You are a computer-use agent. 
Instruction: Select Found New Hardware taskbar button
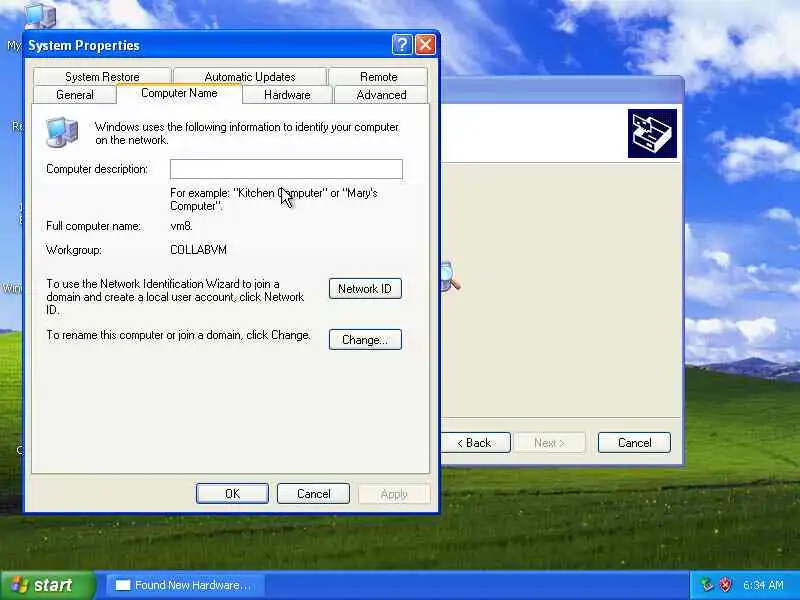tap(186, 585)
